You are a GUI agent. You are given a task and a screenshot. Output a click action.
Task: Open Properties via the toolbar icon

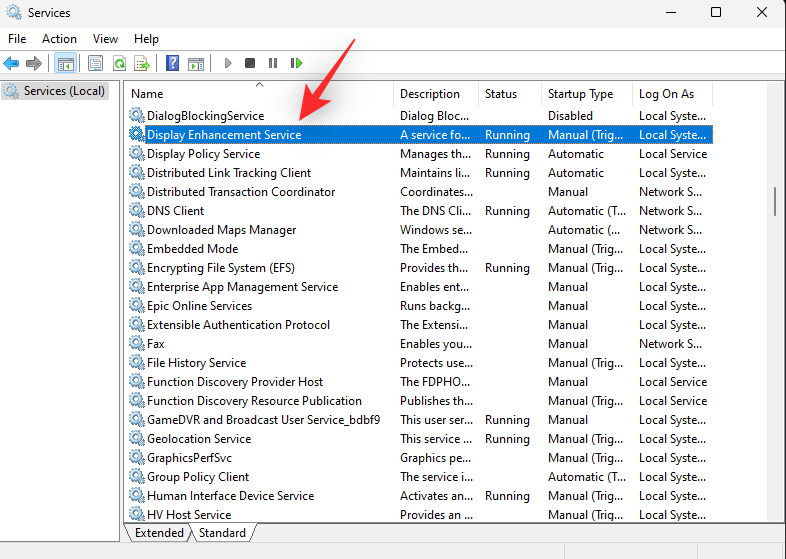click(x=96, y=63)
